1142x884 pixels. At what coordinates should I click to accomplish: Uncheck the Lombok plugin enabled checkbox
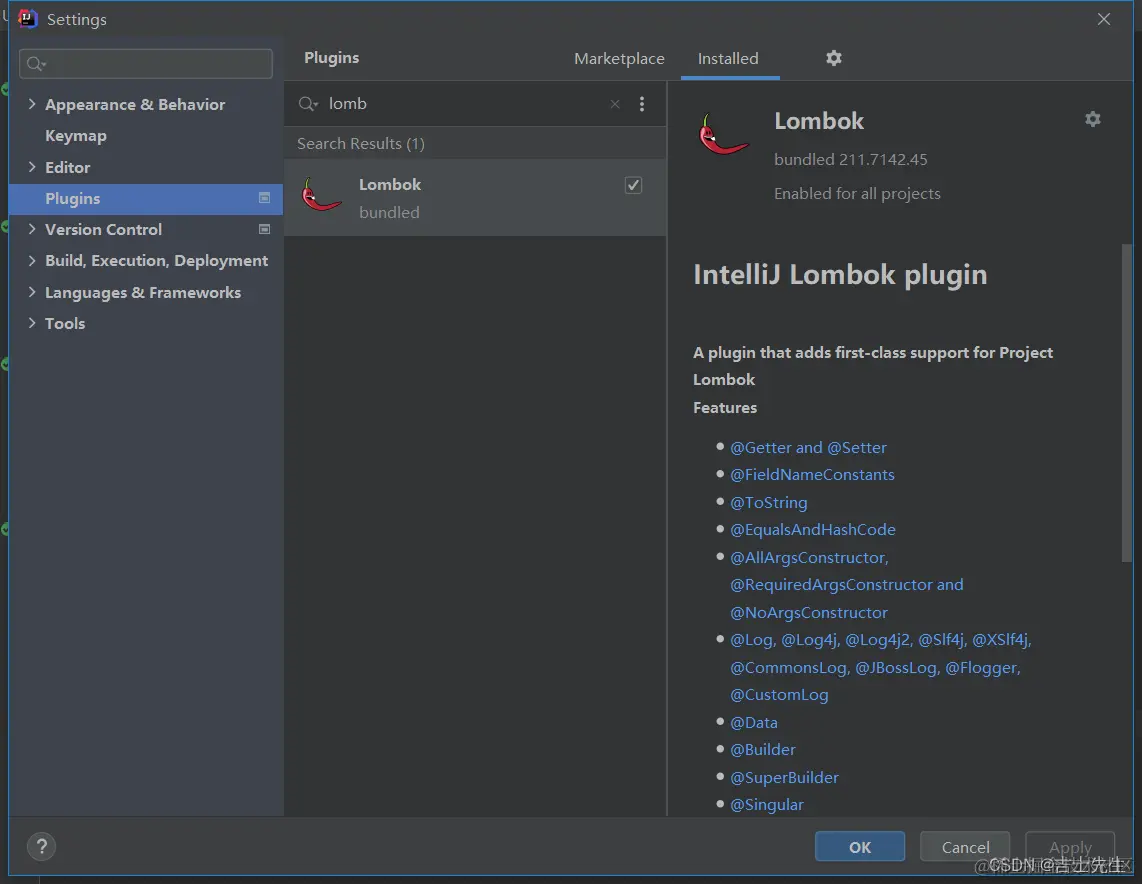pos(634,185)
